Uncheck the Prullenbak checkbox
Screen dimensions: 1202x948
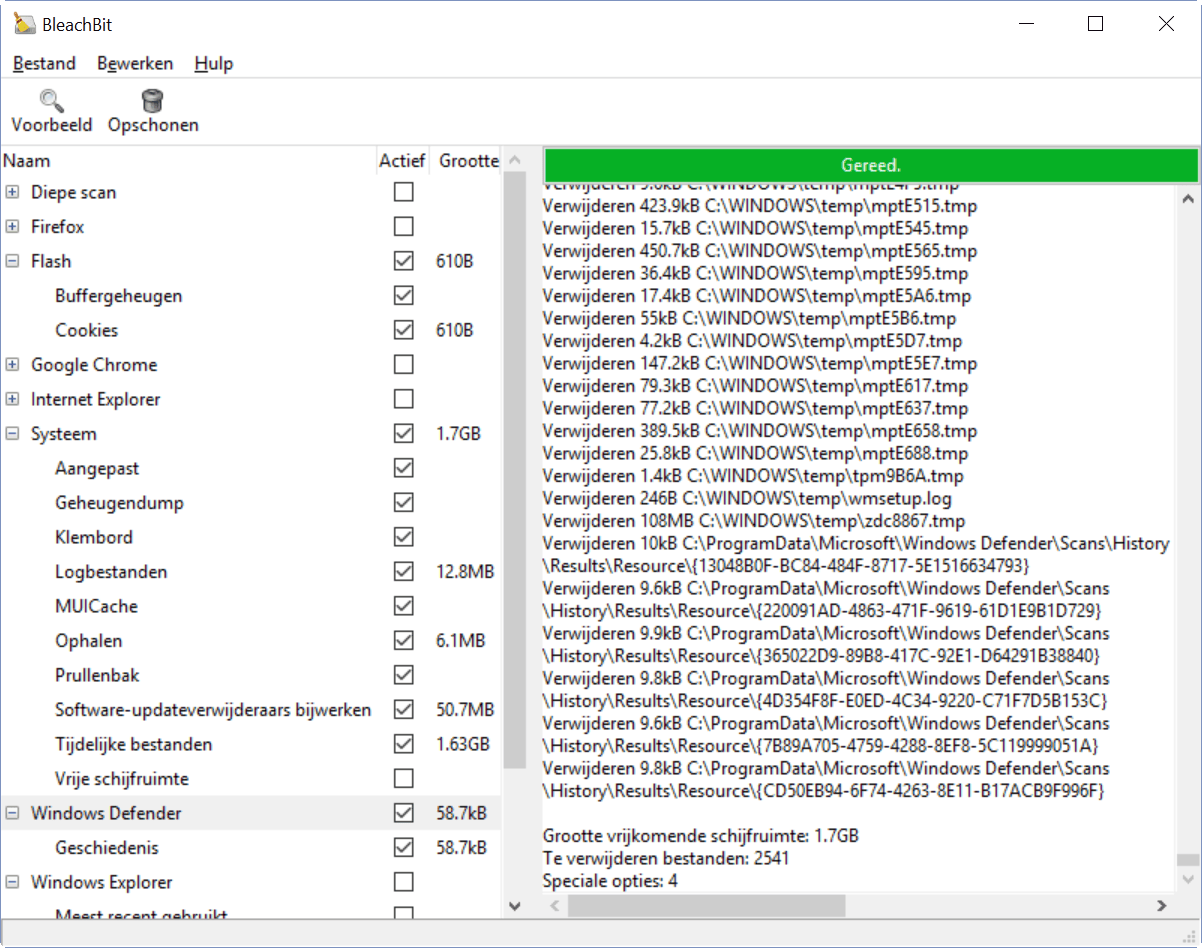click(403, 675)
